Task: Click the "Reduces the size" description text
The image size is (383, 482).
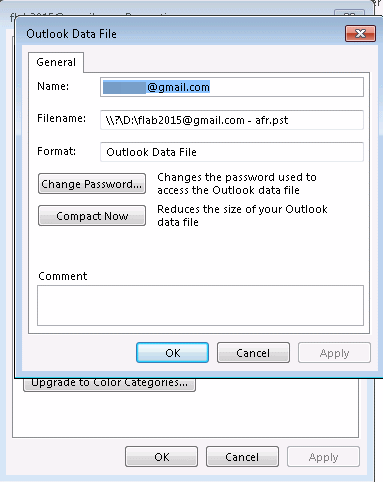Action: pos(242,216)
